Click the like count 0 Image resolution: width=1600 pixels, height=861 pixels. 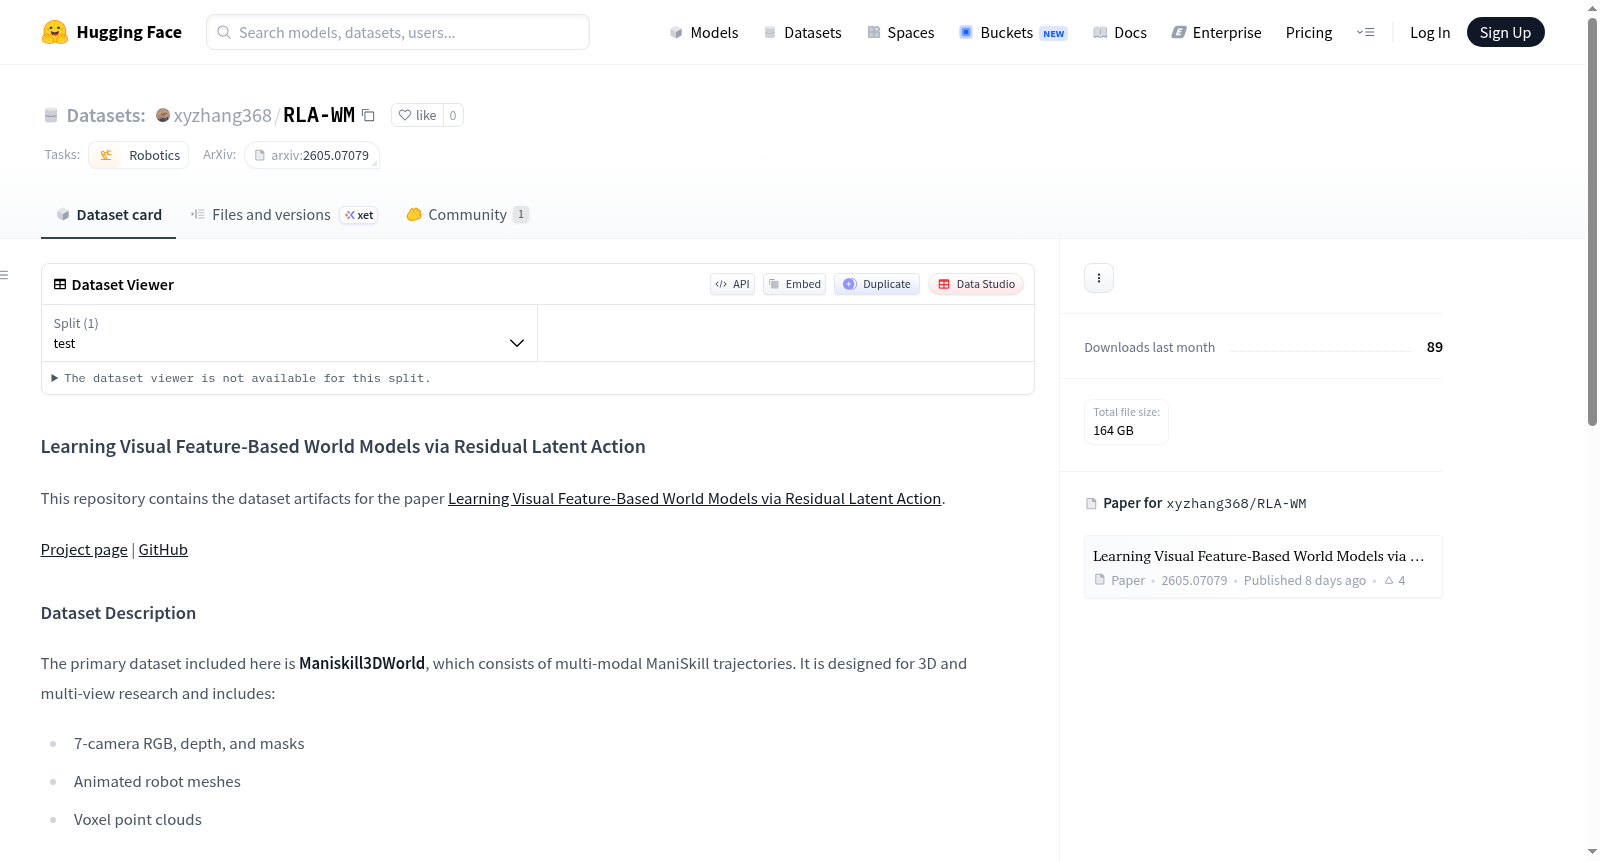453,115
